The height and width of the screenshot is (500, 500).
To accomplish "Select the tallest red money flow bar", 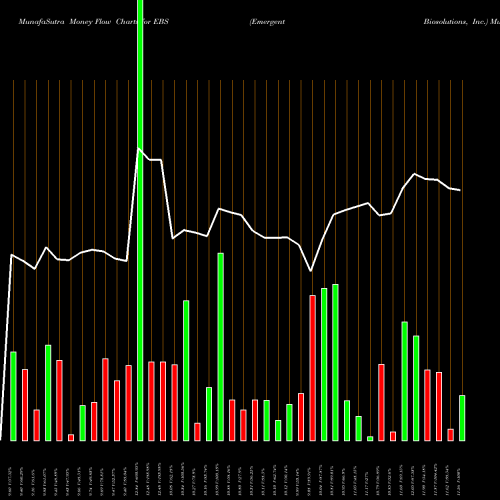I will [313, 368].
